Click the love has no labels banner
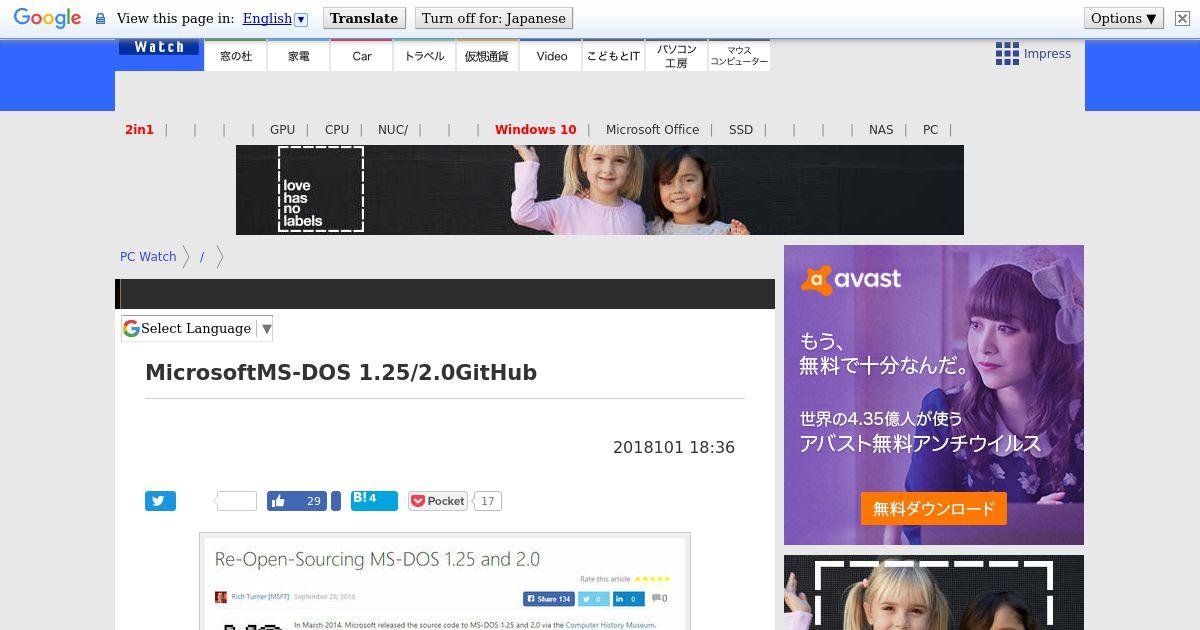Screen dimensions: 1200x630 (600, 190)
